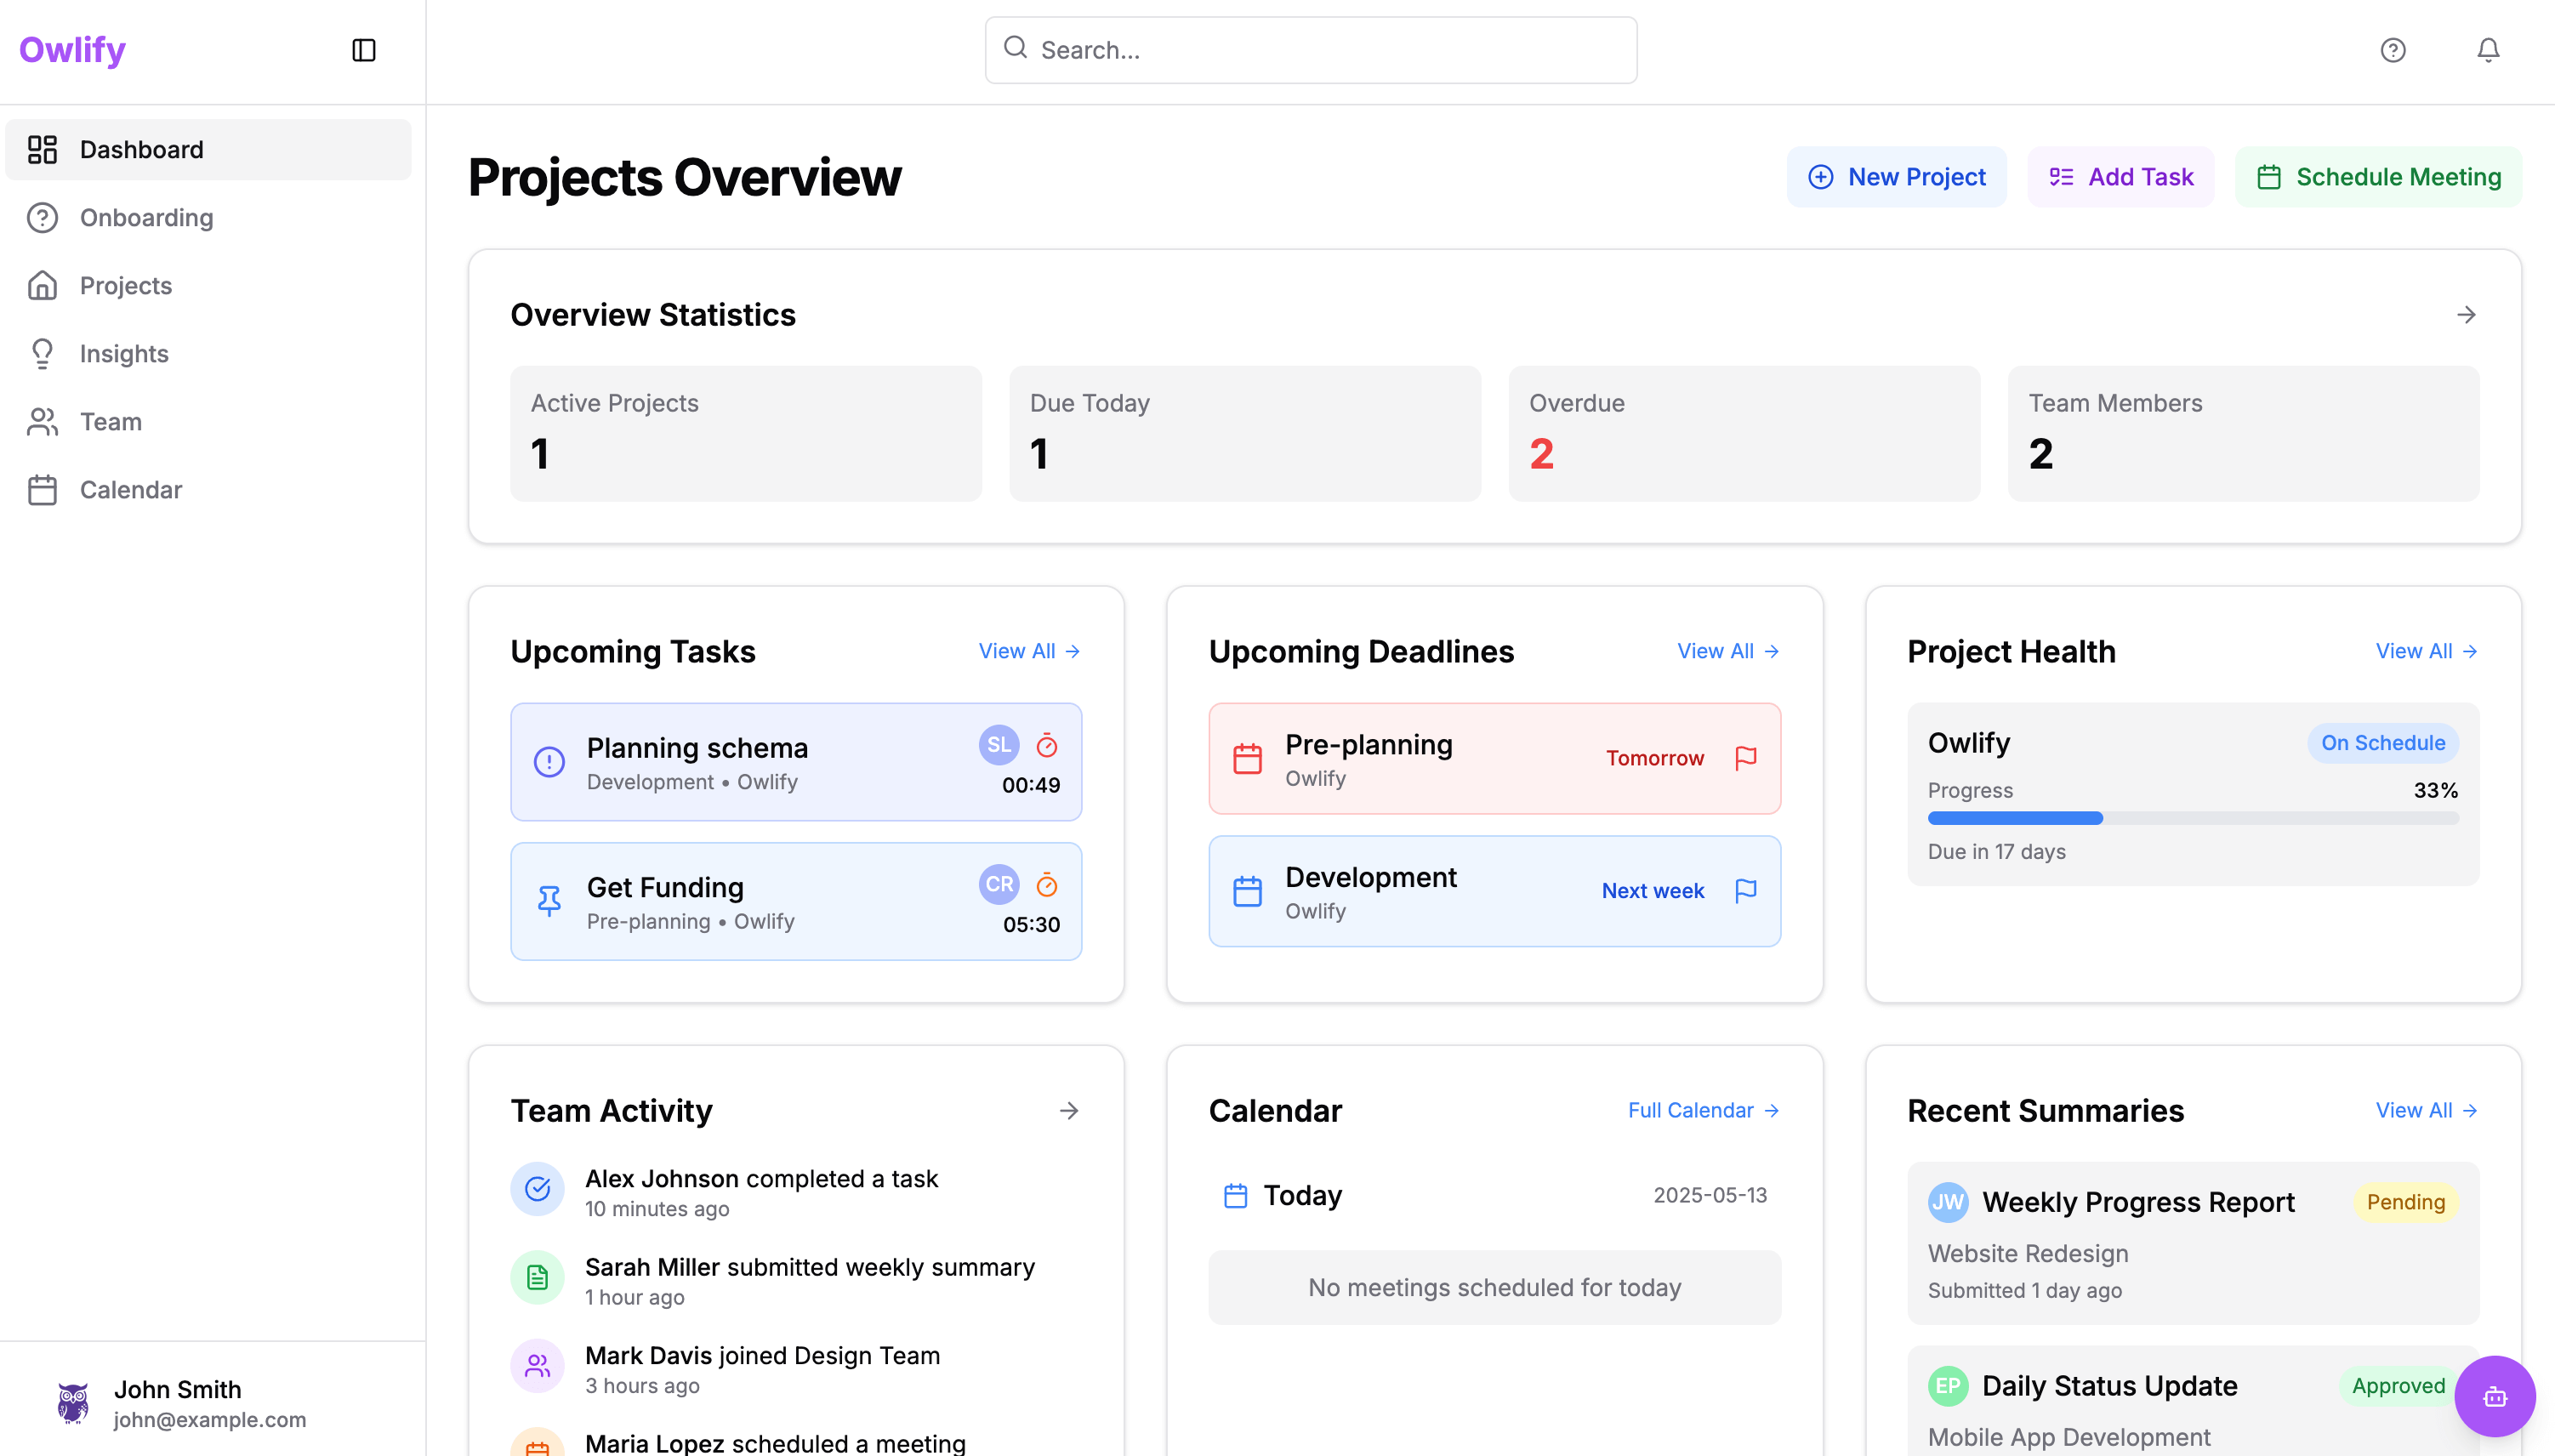This screenshot has height=1456, width=2555.
Task: Toggle the sidebar collapse icon next to Owlify
Action: pos(364,49)
